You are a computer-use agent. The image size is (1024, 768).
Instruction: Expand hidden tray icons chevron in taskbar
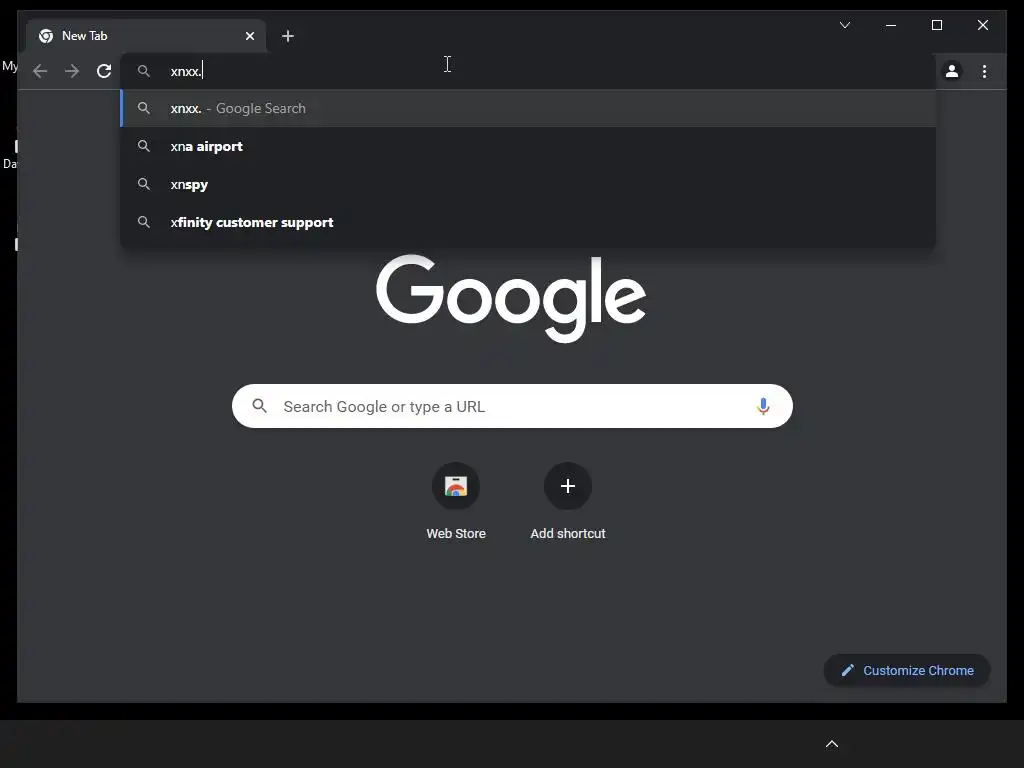click(831, 744)
